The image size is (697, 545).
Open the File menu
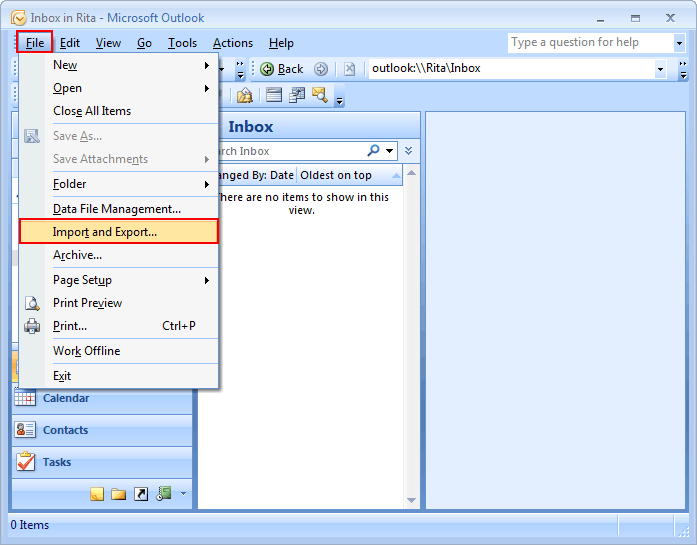[35, 43]
